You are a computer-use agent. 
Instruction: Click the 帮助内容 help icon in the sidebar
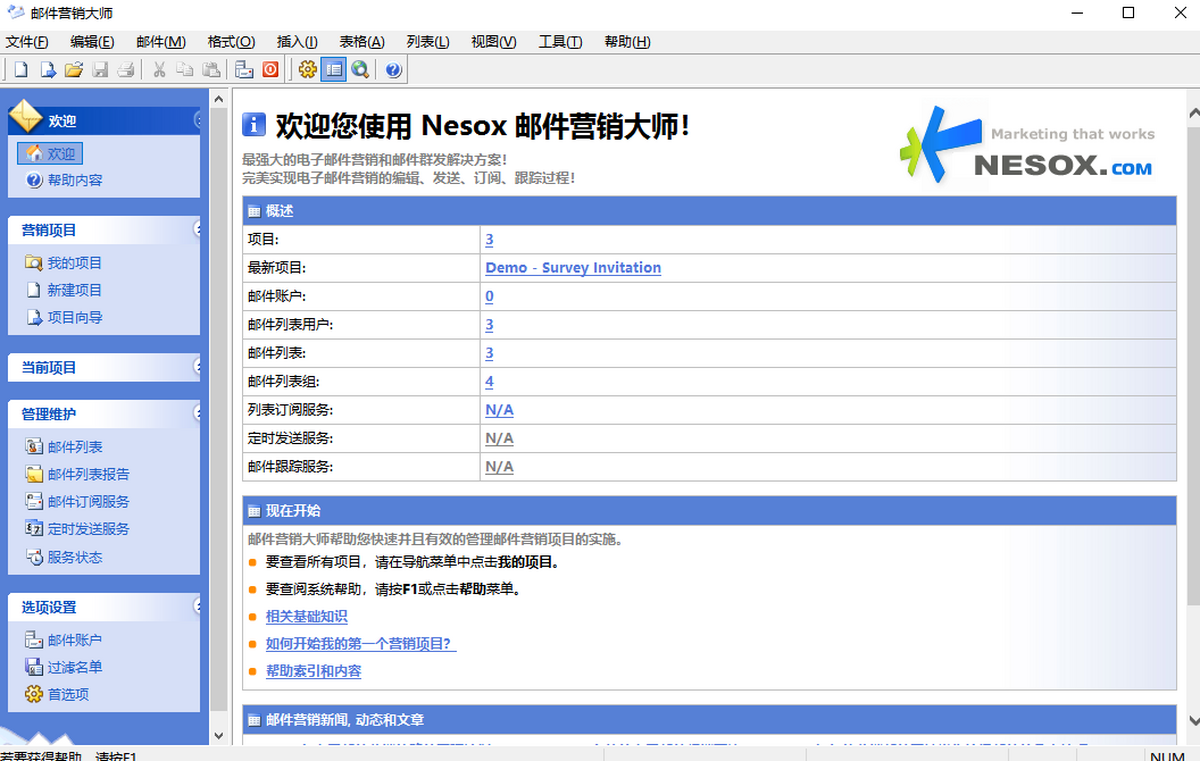pos(34,181)
